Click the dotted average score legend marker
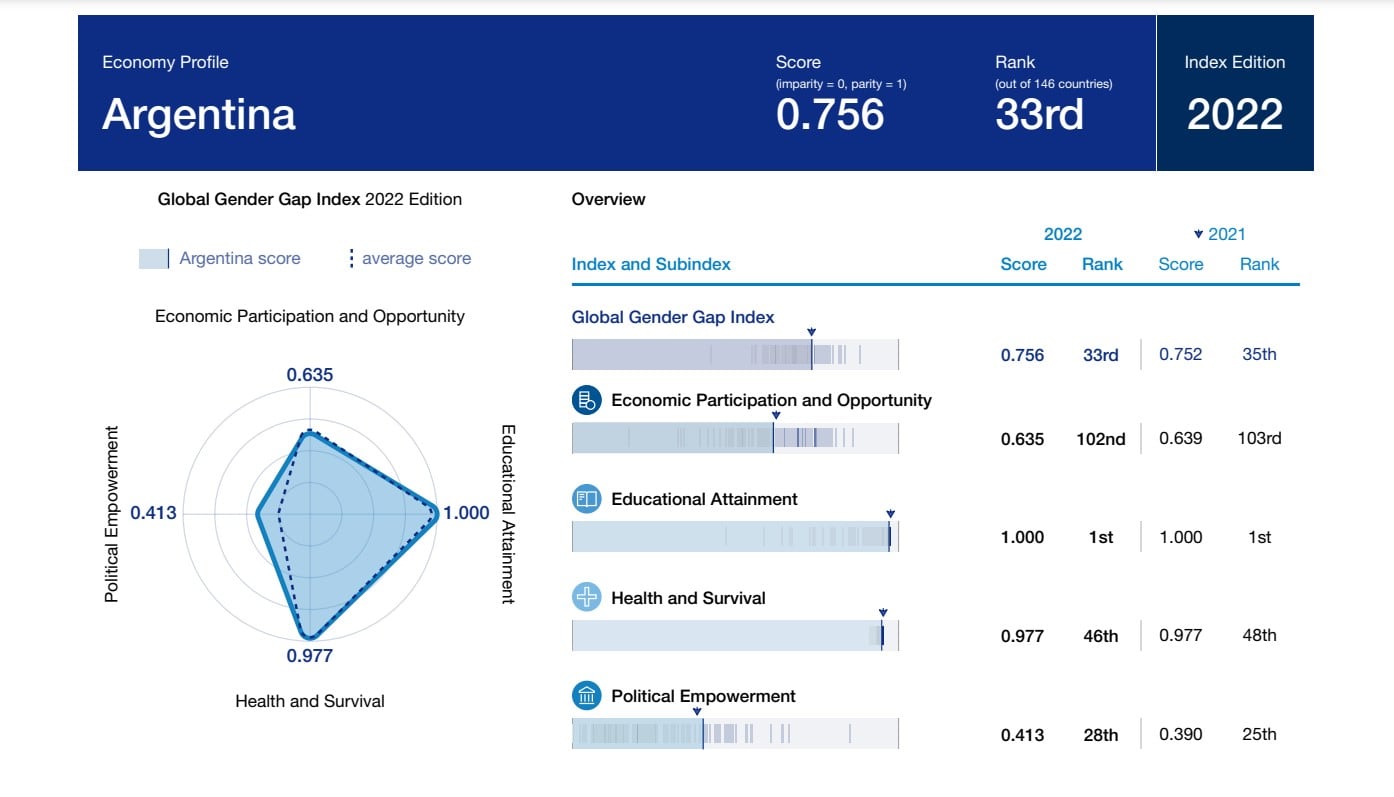The image size is (1394, 797). [x=351, y=258]
